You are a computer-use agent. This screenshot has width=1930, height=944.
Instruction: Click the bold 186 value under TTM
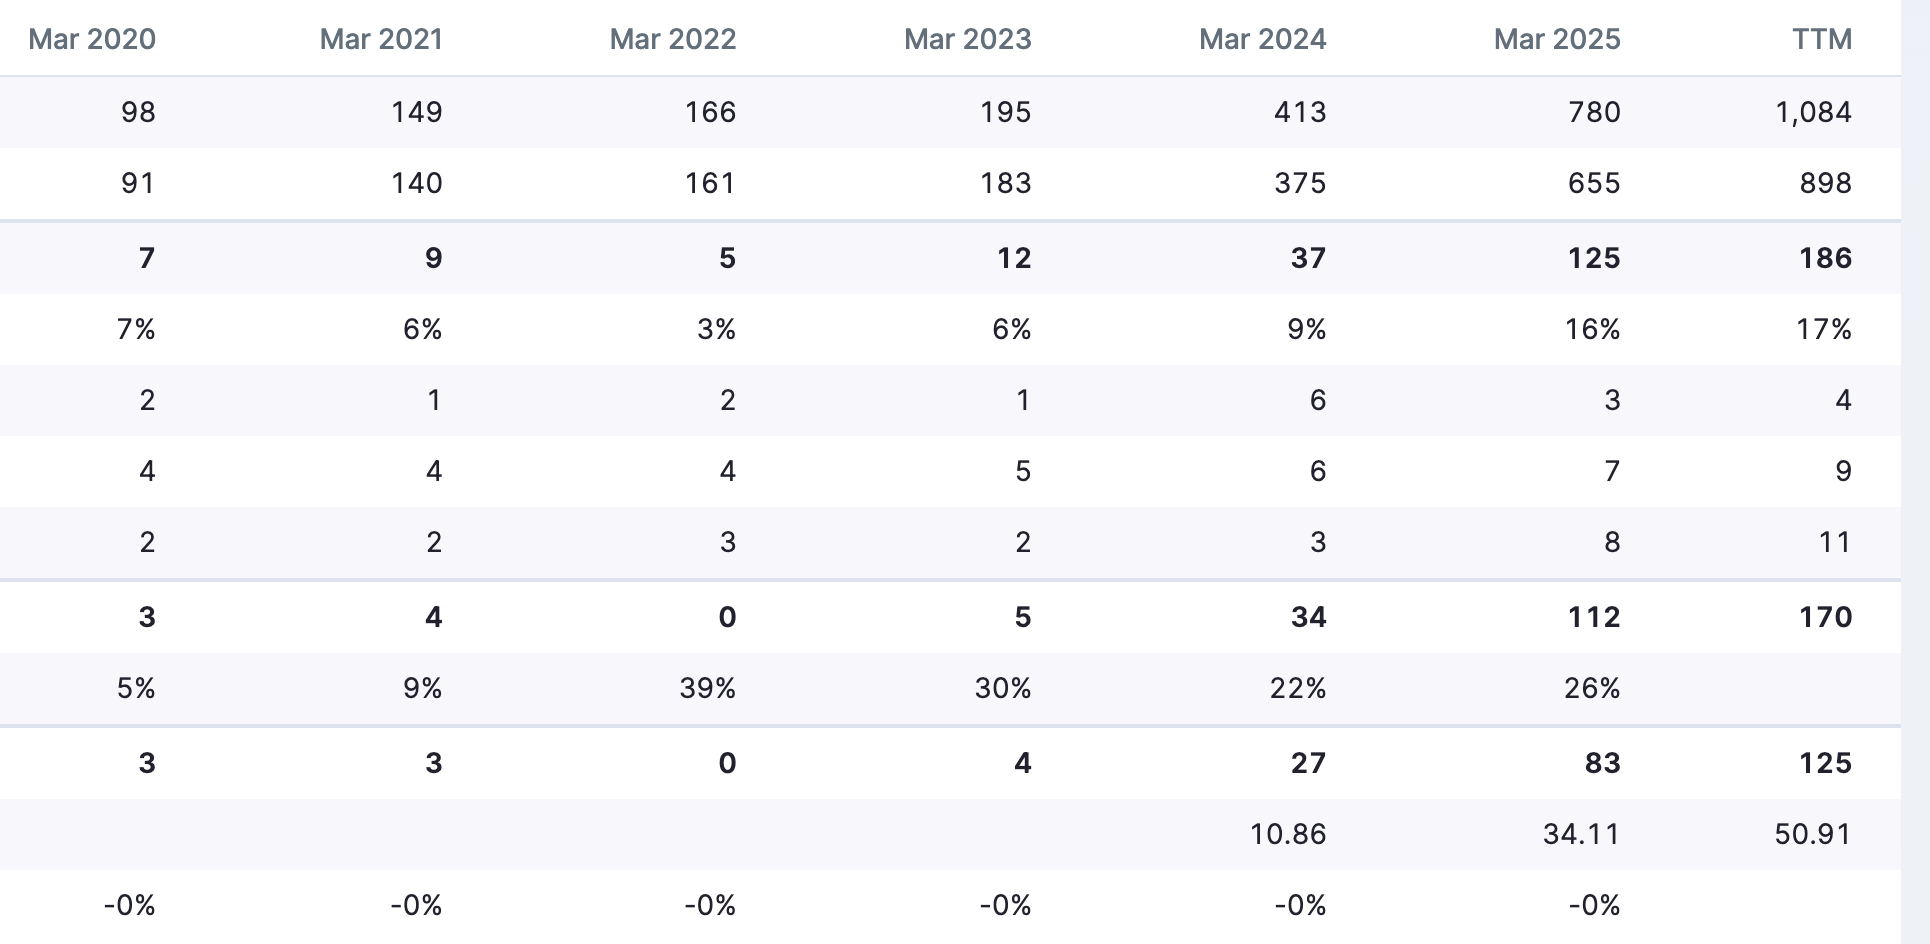click(x=1825, y=258)
